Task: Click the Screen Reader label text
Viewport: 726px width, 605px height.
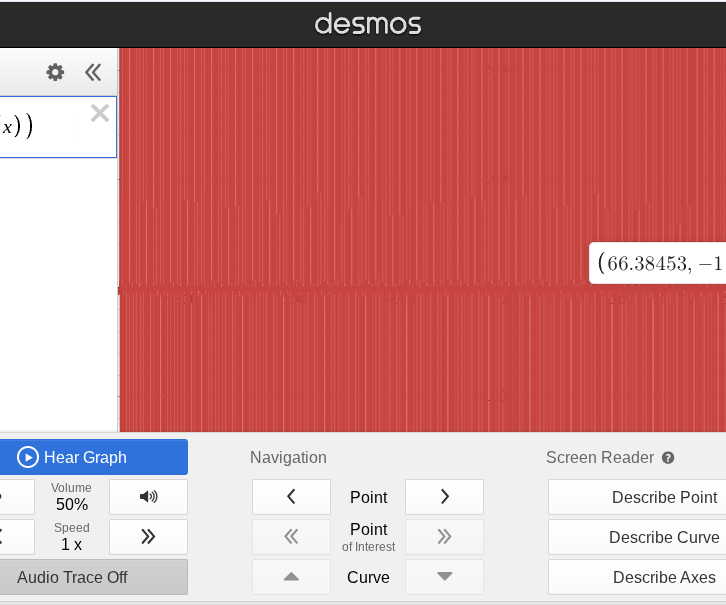Action: pos(600,457)
